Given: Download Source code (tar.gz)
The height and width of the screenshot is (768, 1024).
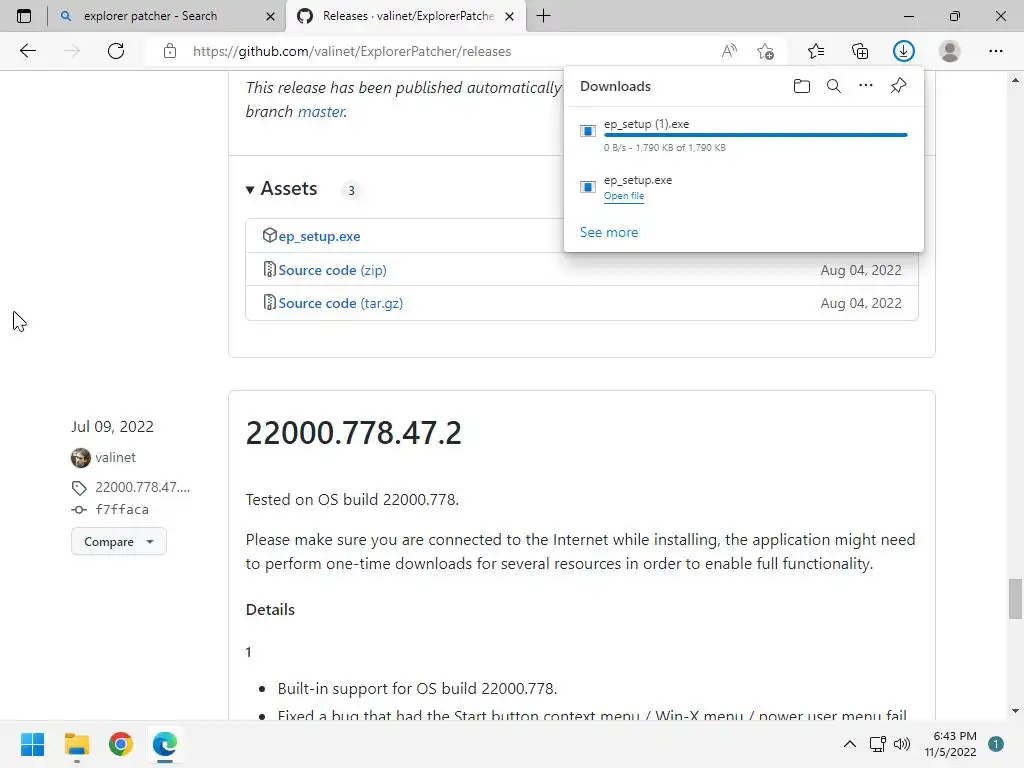Looking at the screenshot, I should tap(340, 304).
